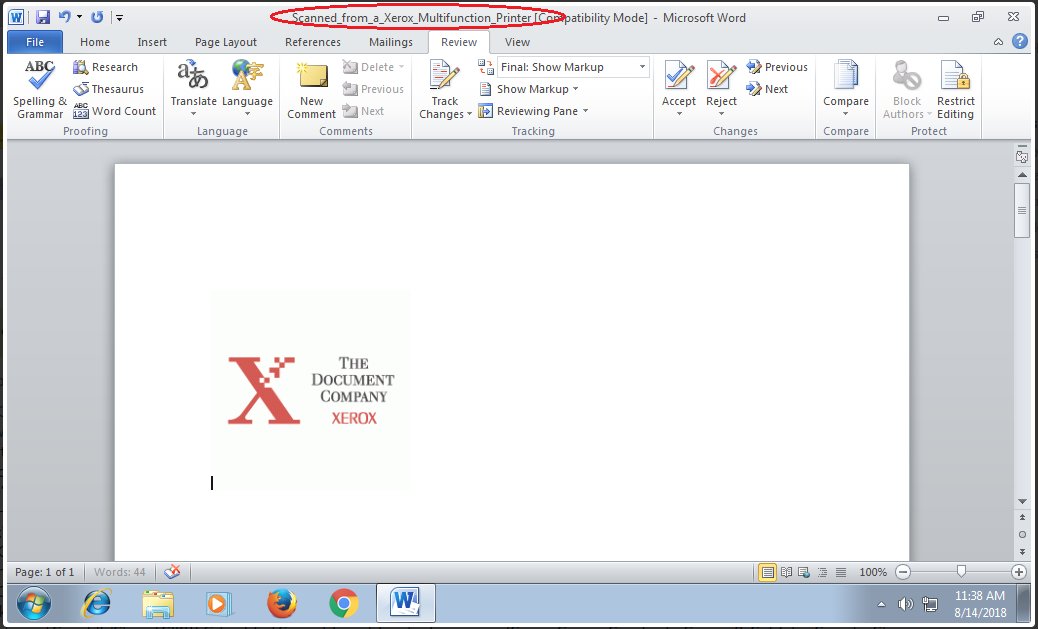Open the display options menu next to Final: Show Markup
Viewport: 1038px width, 629px height.
(486, 67)
